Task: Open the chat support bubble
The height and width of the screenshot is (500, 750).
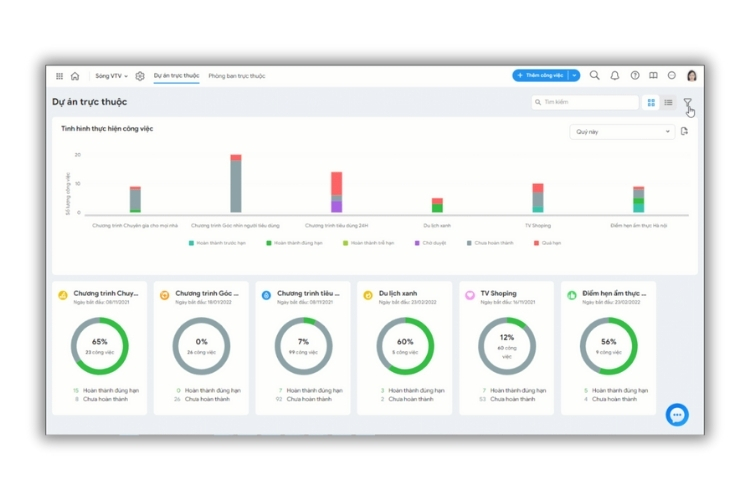Action: 677,414
